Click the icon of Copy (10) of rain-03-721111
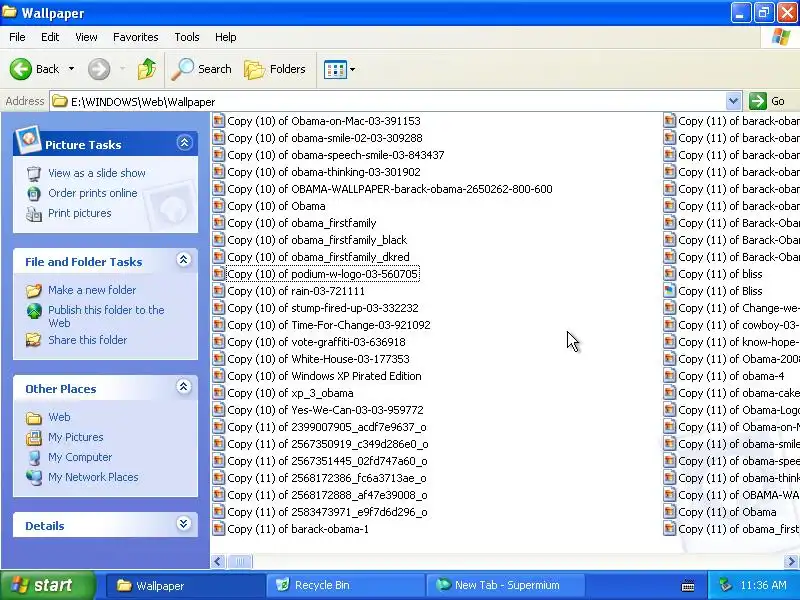Screen dimensions: 800x600 pyautogui.click(x=218, y=291)
